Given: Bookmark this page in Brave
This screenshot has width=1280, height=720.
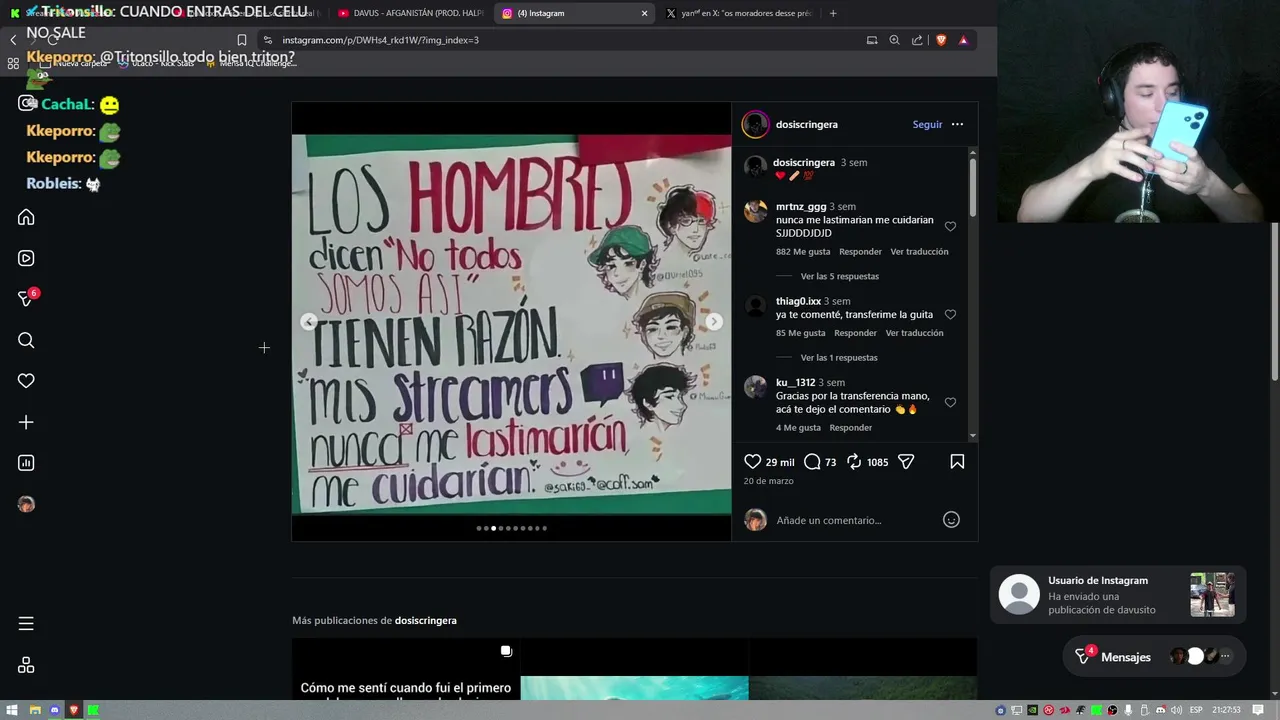Looking at the screenshot, I should 241,40.
